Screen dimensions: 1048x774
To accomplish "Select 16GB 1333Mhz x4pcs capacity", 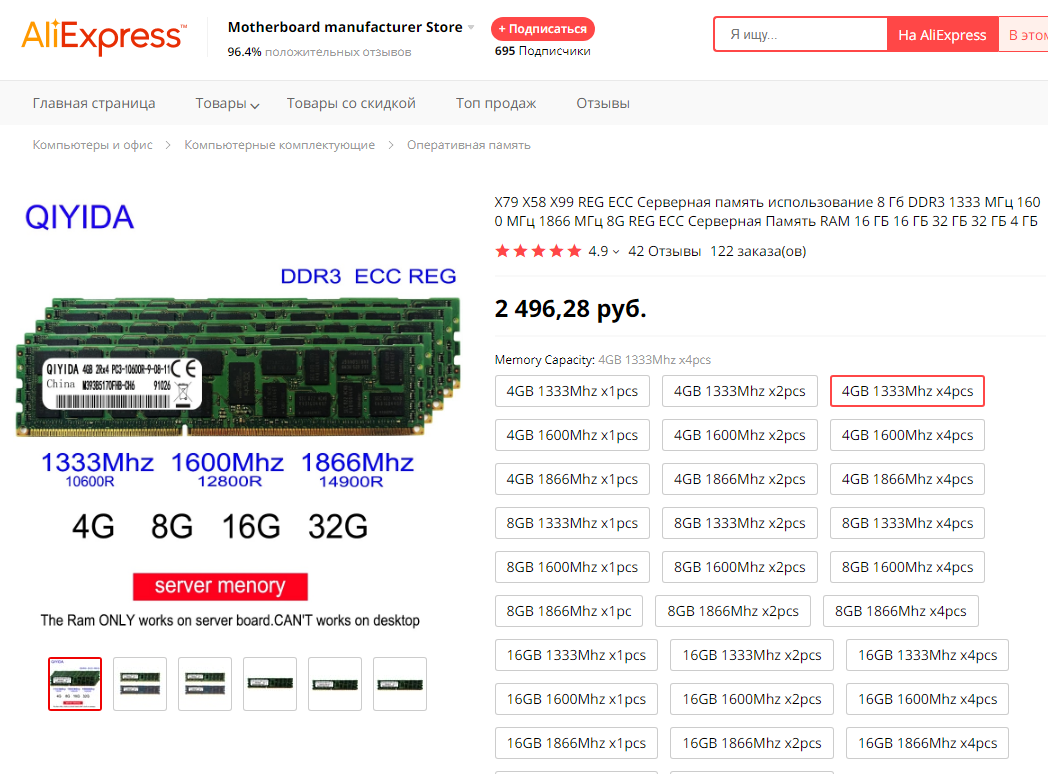I will point(928,655).
